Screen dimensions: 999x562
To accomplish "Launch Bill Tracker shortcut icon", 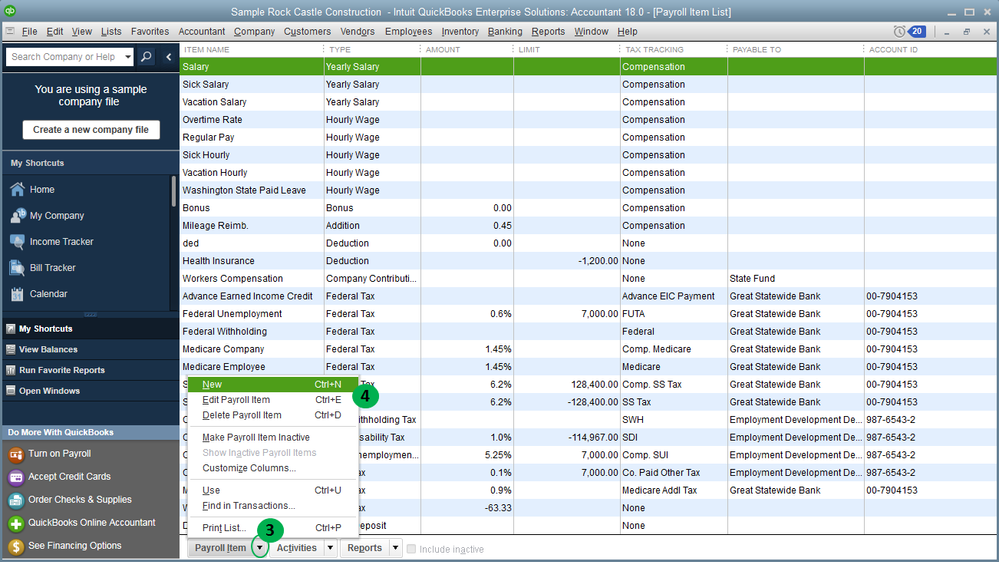I will pyautogui.click(x=16, y=268).
